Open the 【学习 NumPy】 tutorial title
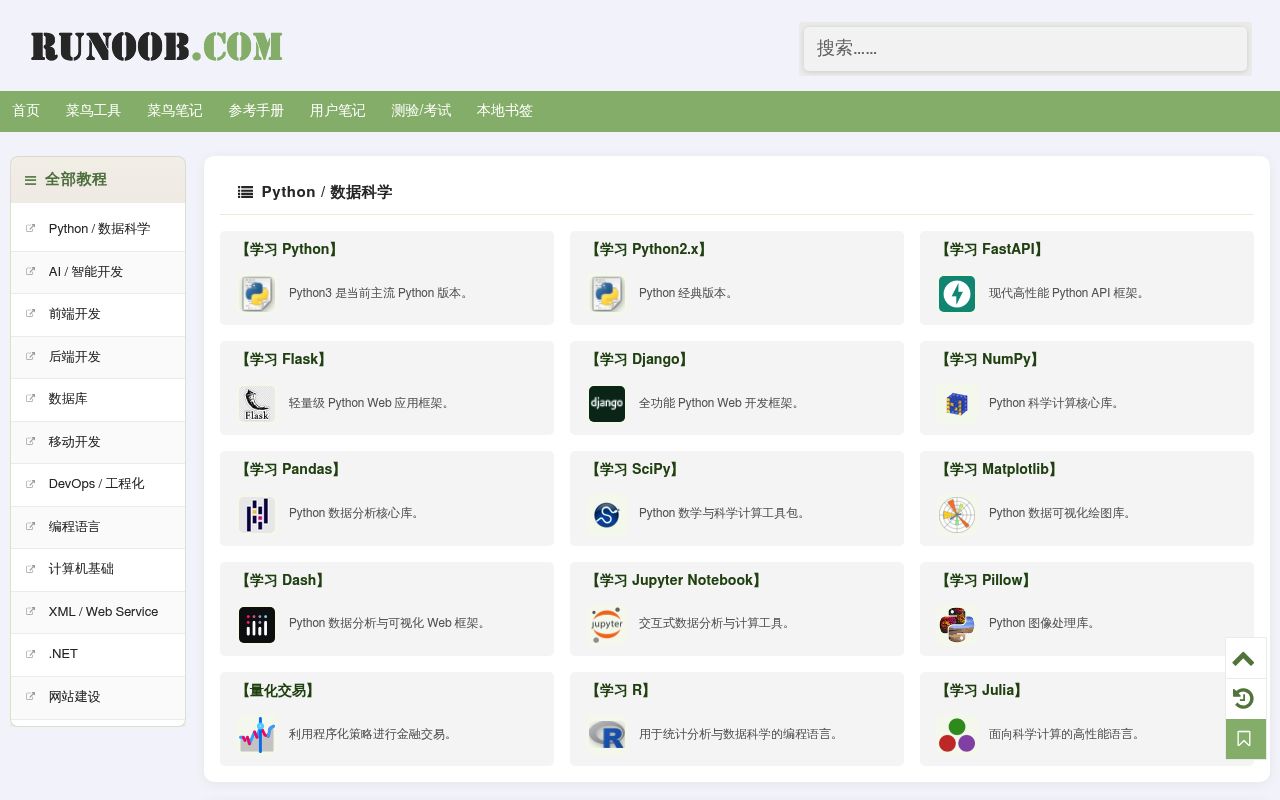1280x800 pixels. point(990,359)
